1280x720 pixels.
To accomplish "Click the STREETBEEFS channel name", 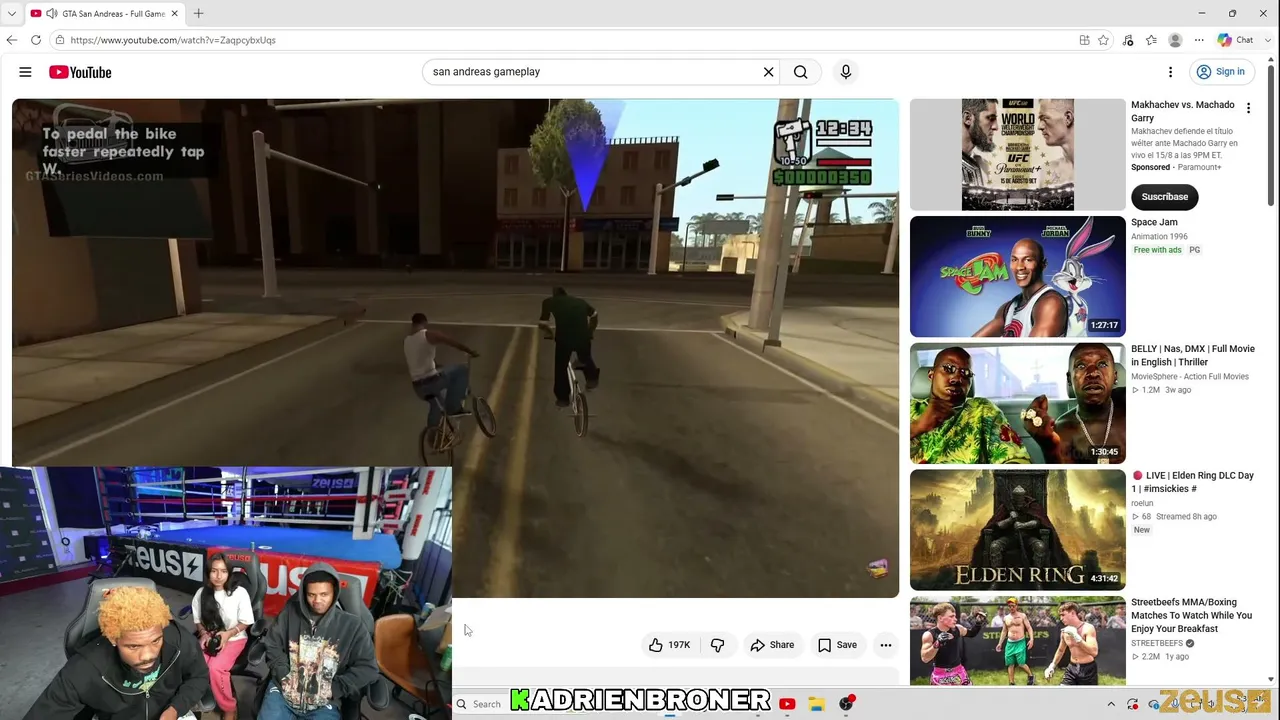I will [1155, 643].
